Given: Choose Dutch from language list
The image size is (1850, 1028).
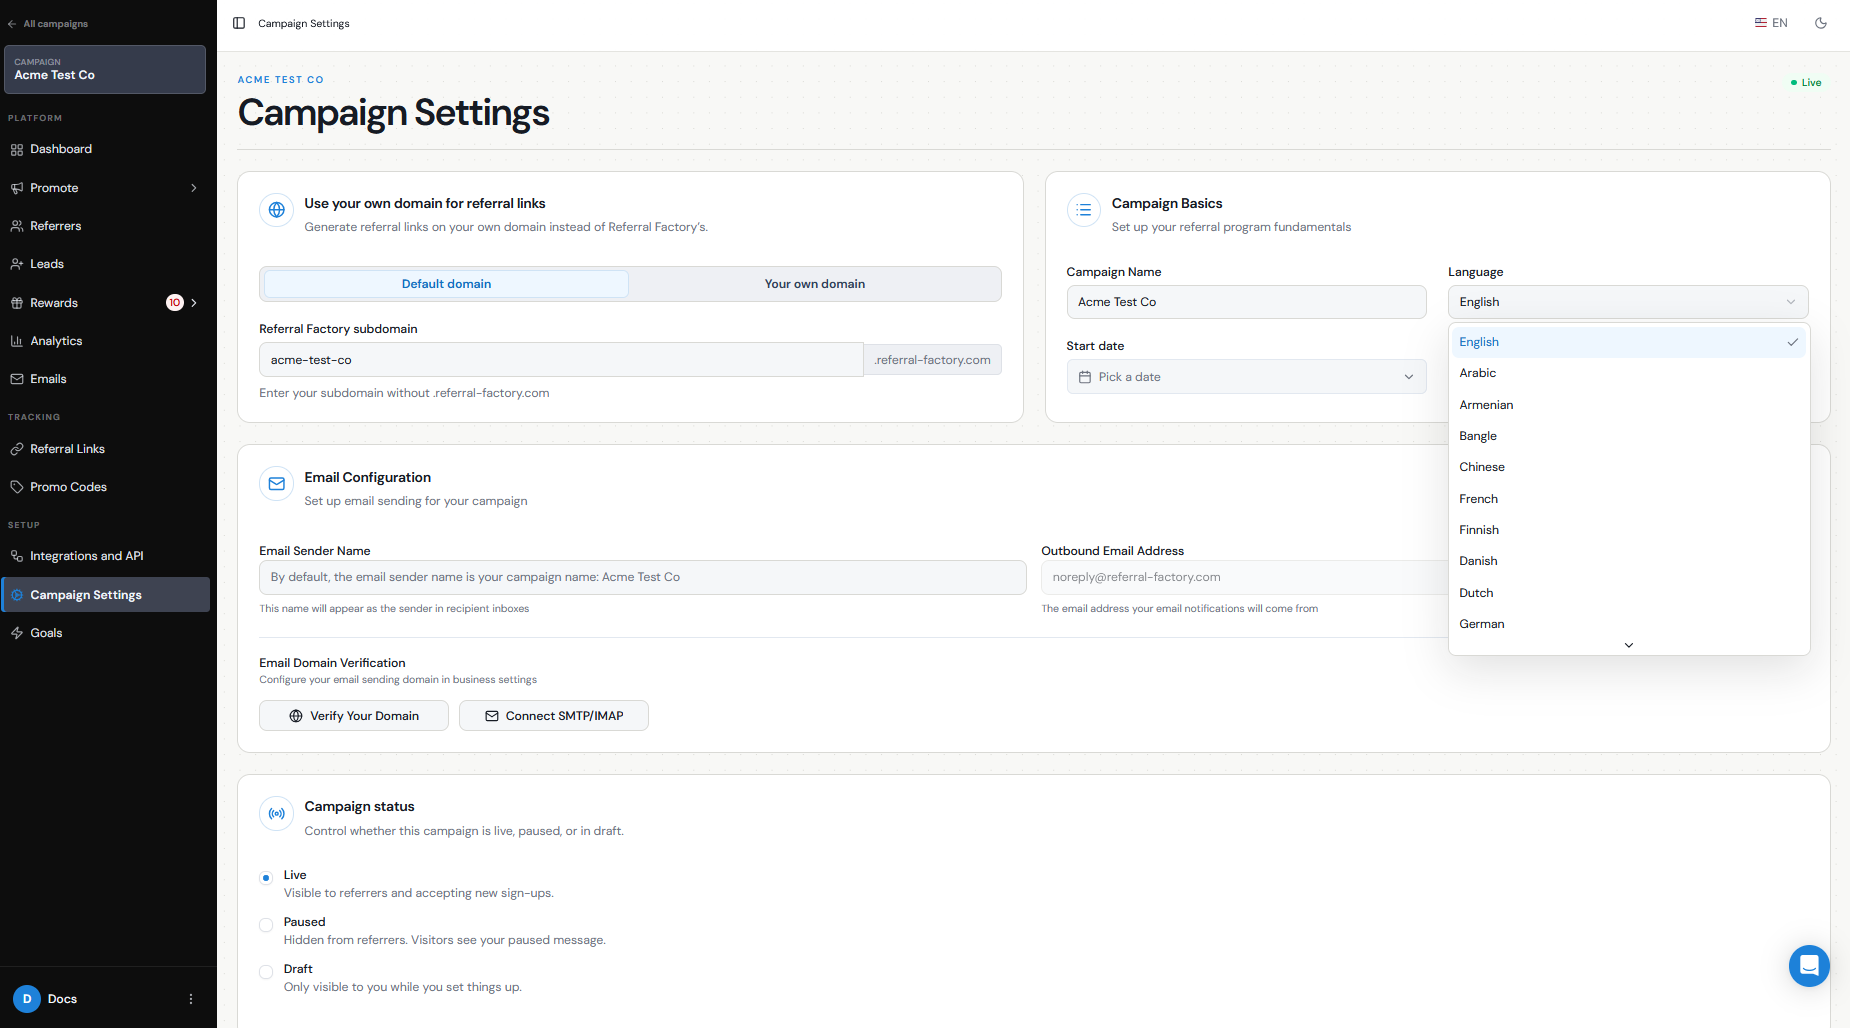Looking at the screenshot, I should coord(1628,593).
